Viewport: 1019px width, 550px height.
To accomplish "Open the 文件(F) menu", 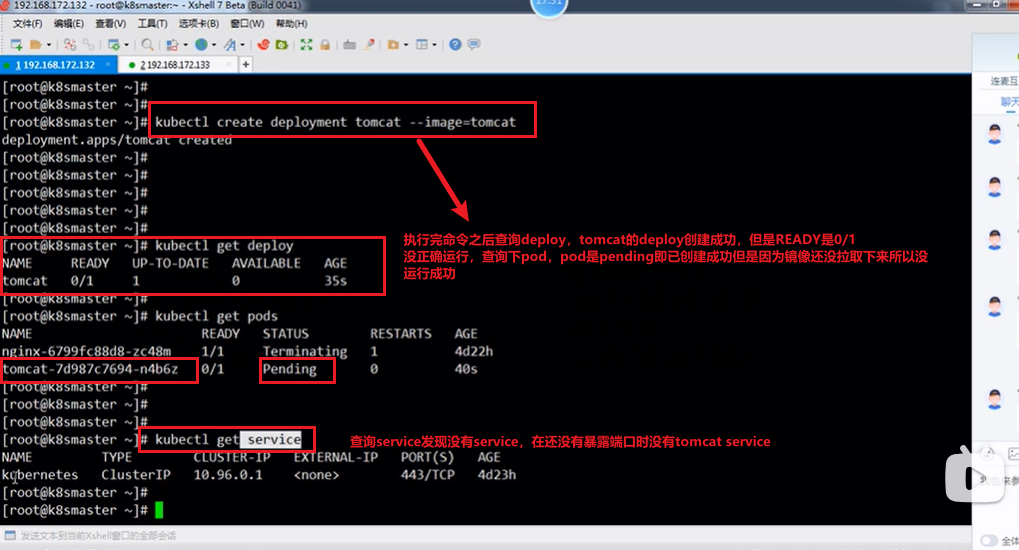I will coord(27,23).
